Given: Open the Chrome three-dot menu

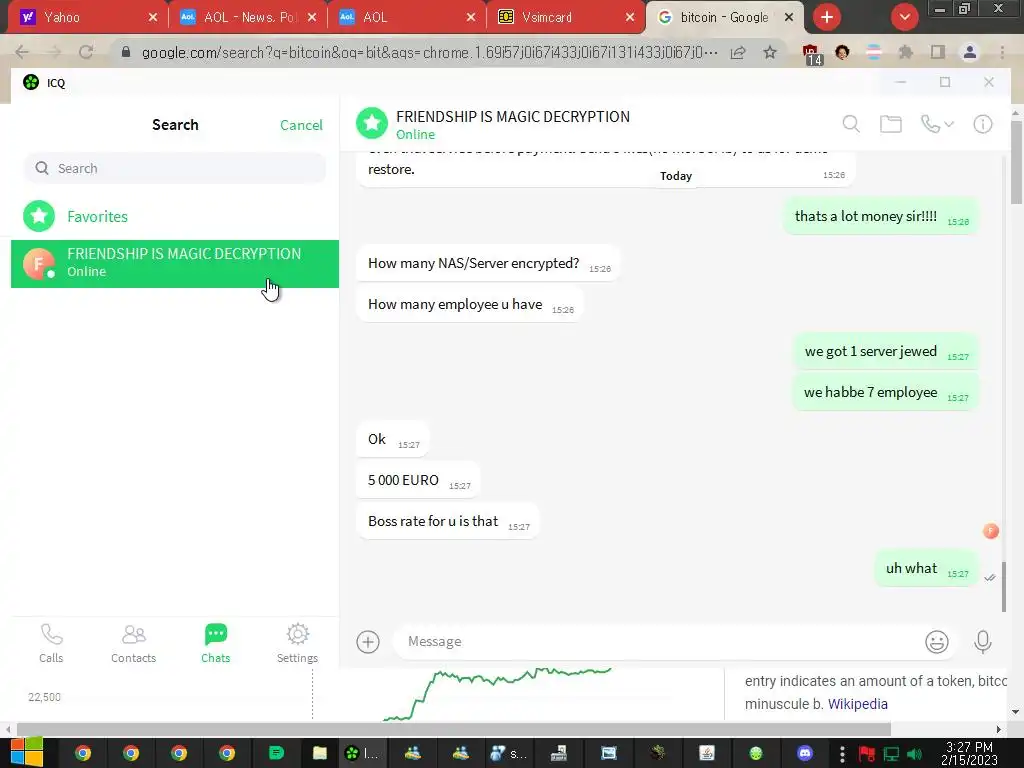Looking at the screenshot, I should pos(1002,52).
